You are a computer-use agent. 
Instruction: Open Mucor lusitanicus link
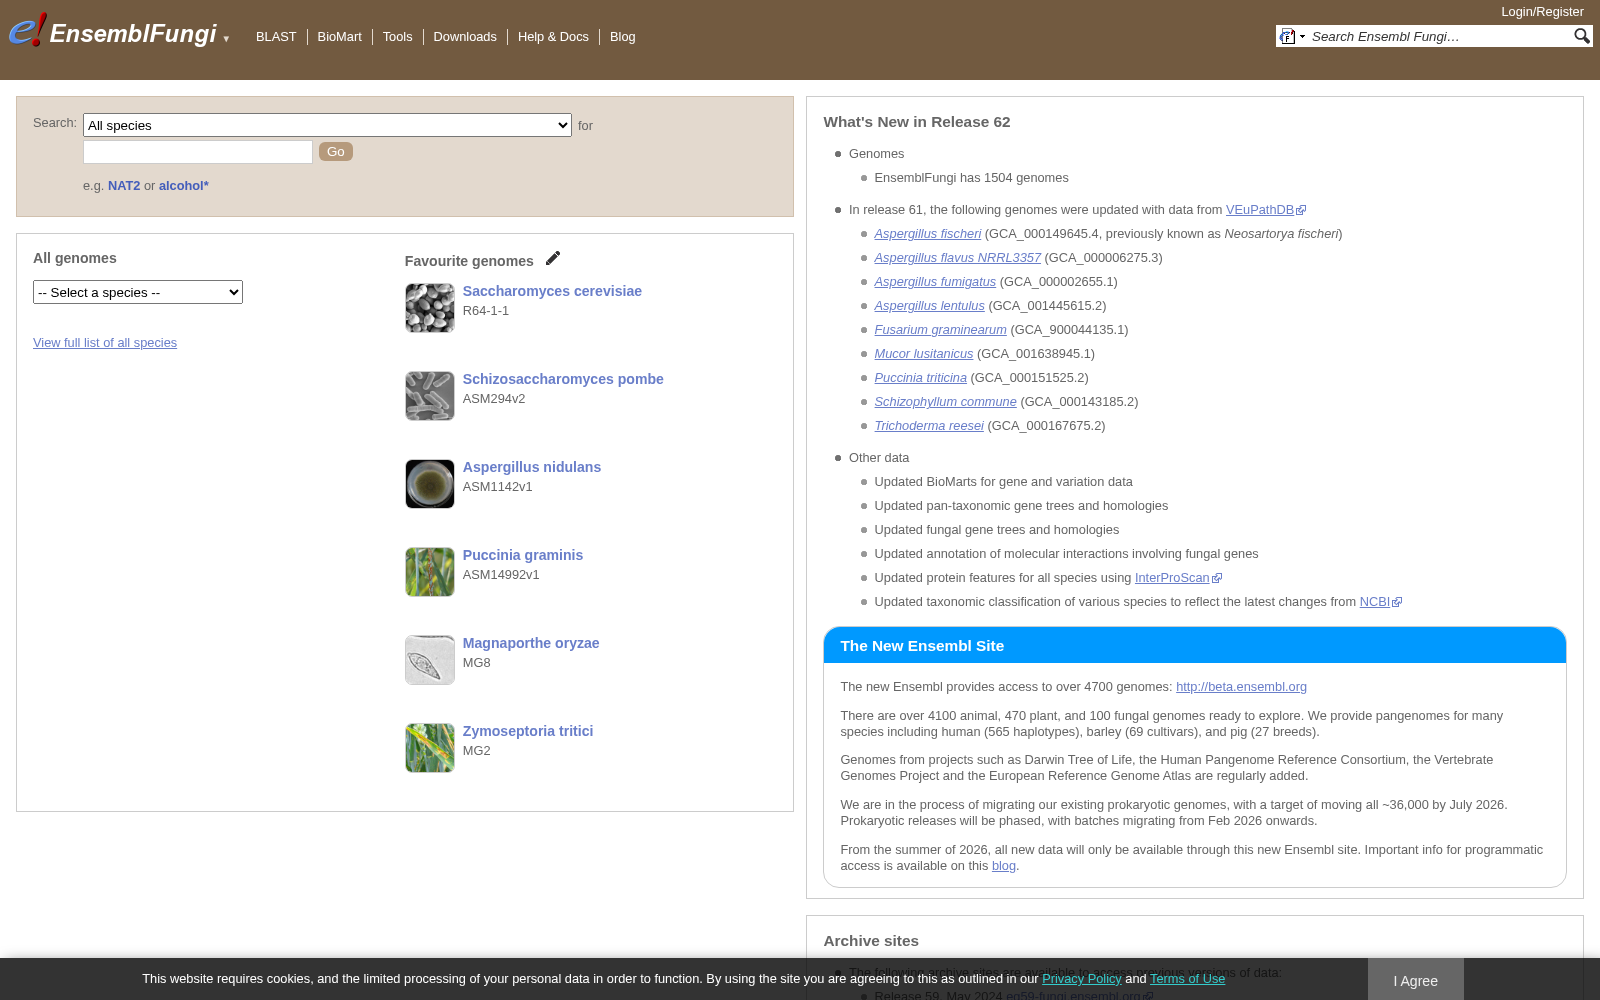(924, 354)
